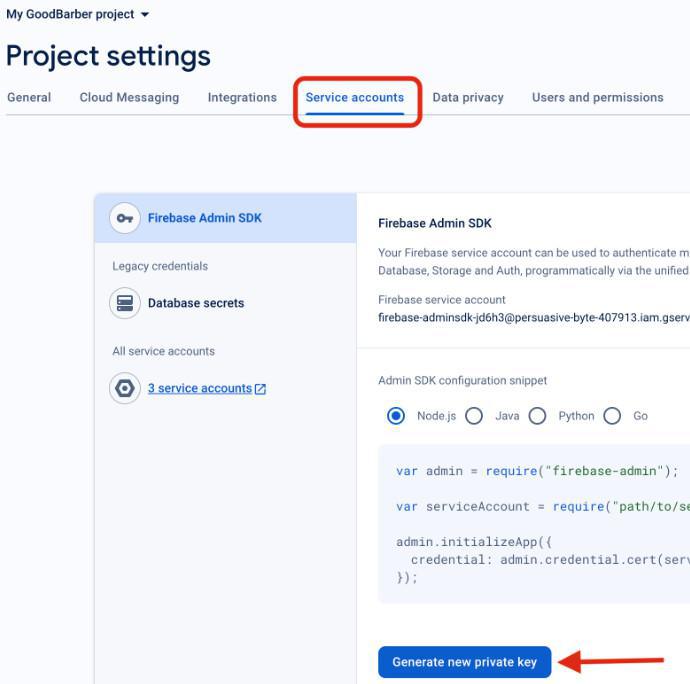Select the Service accounts tab
This screenshot has width=690, height=684.
355,98
